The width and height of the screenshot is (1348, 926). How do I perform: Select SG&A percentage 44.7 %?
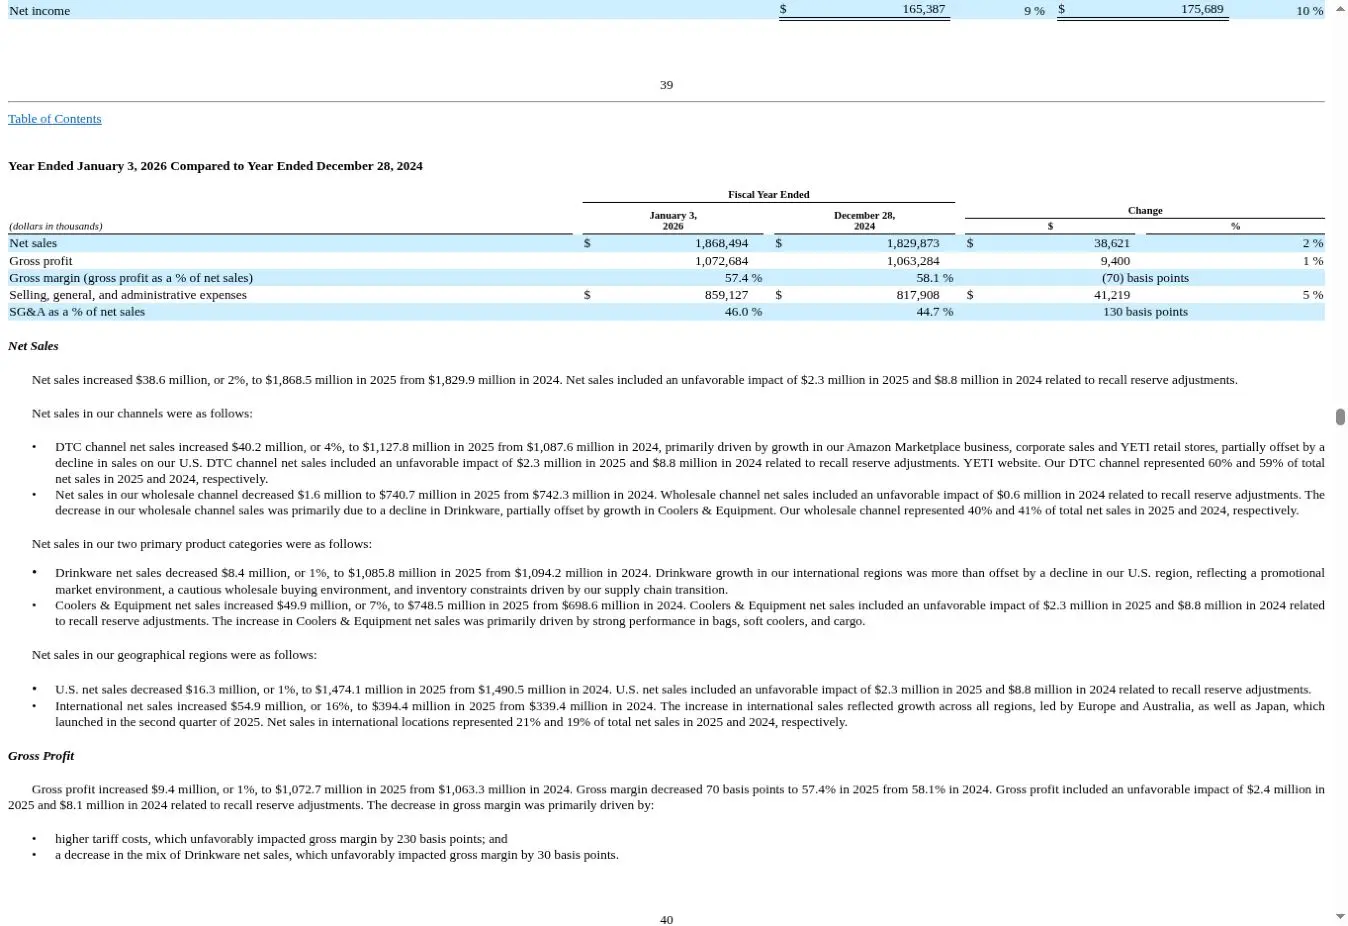934,312
